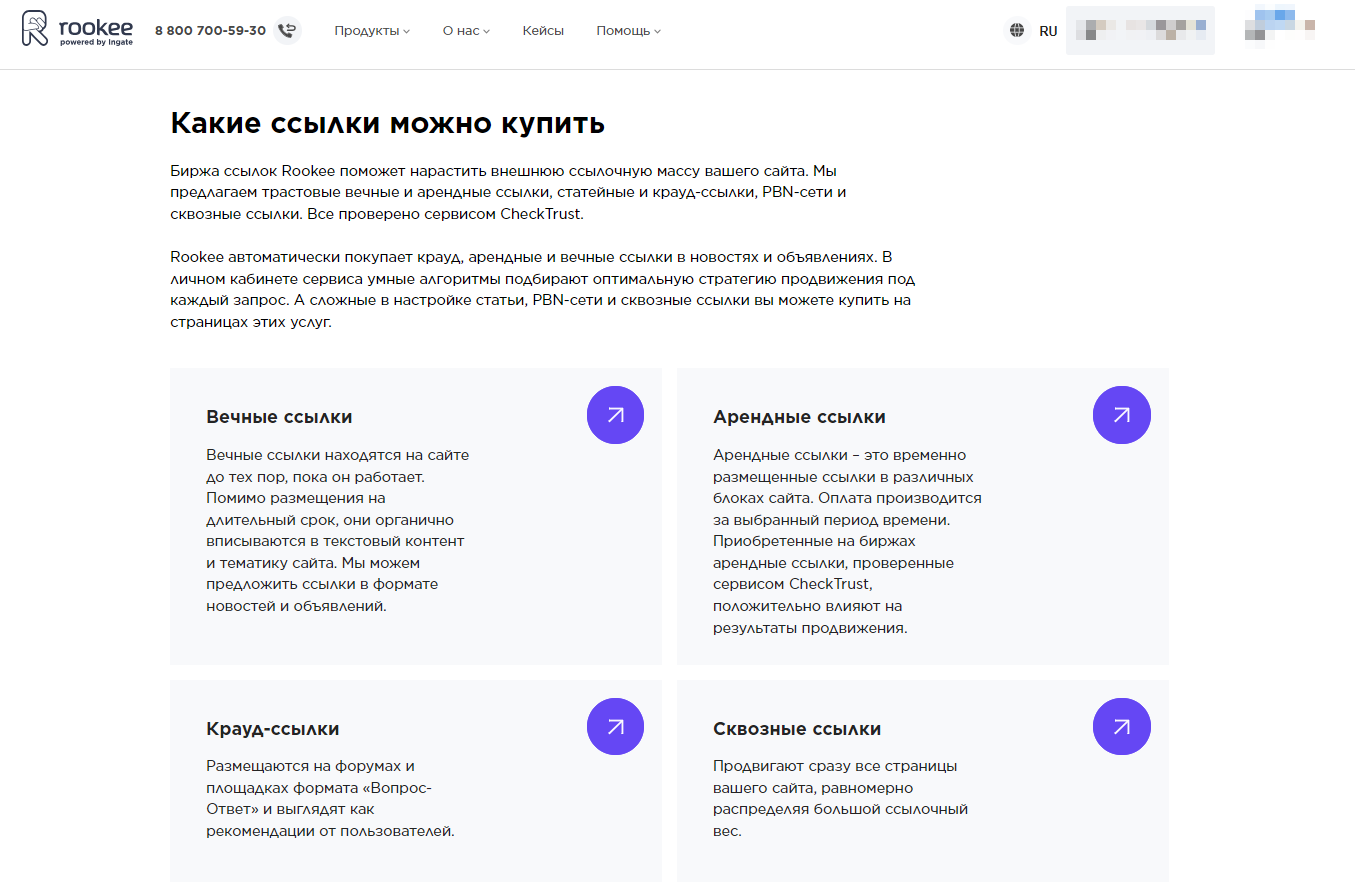Click the Вечные ссылки card title
The image size is (1355, 882).
(x=279, y=417)
